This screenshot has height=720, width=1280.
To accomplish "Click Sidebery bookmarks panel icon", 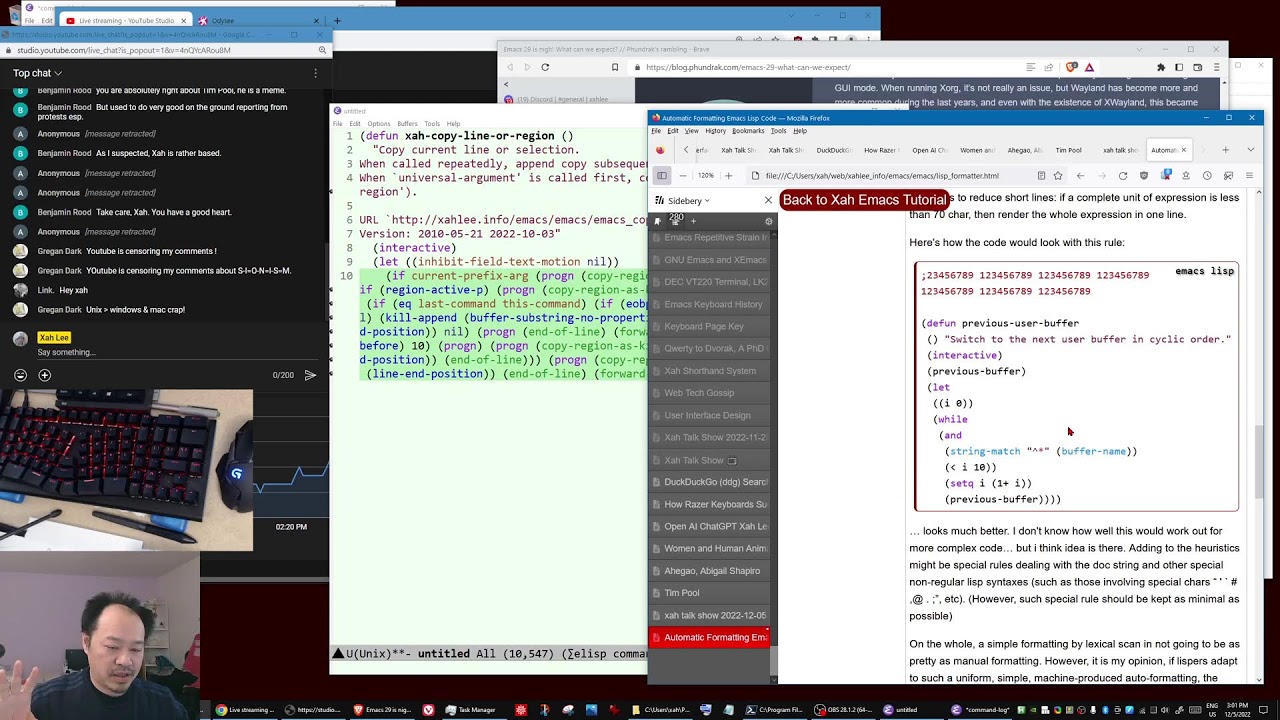I will pyautogui.click(x=658, y=221).
